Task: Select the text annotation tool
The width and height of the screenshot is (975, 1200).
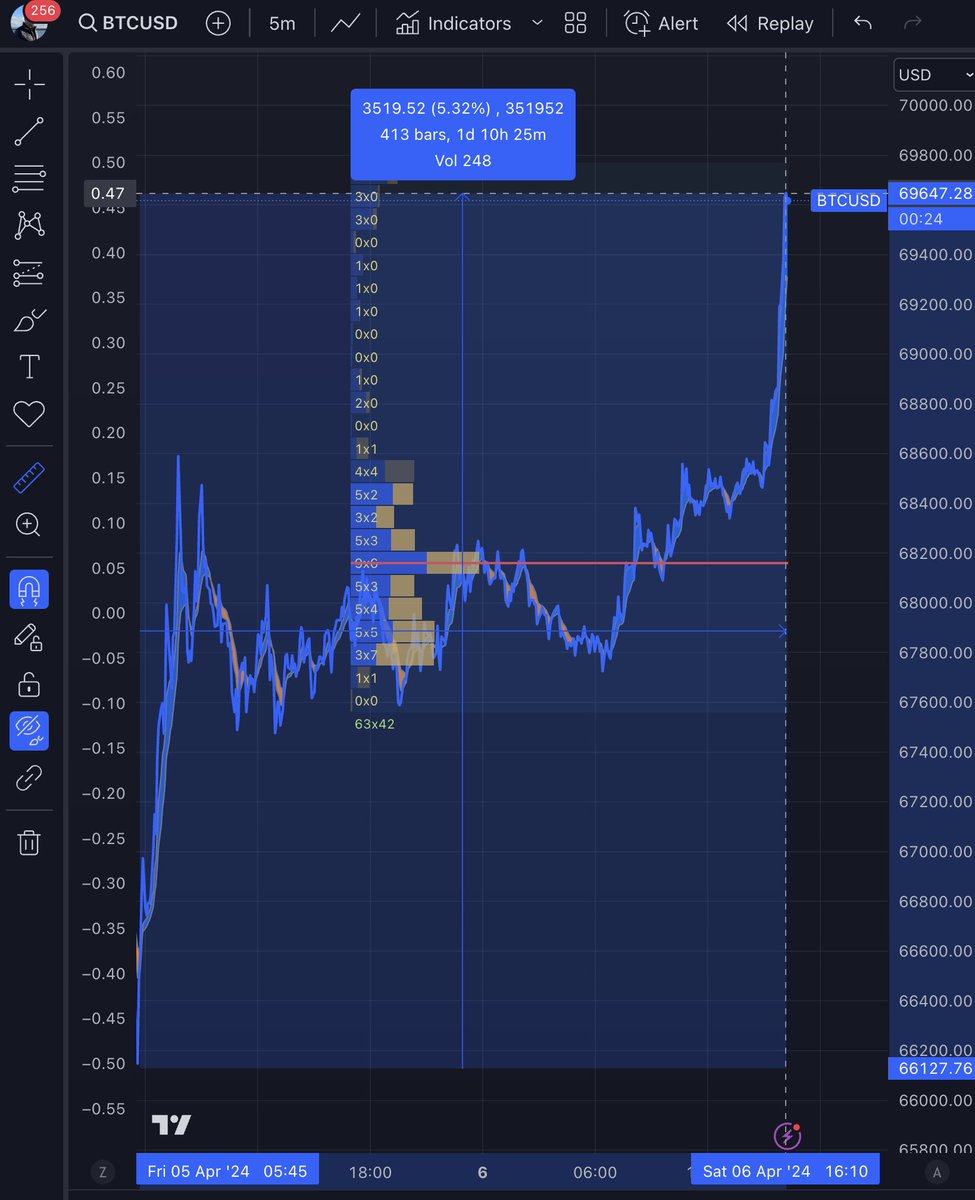Action: (29, 366)
